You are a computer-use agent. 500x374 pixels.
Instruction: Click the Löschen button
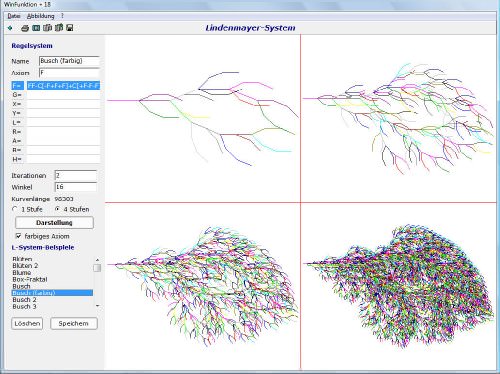tap(27, 324)
